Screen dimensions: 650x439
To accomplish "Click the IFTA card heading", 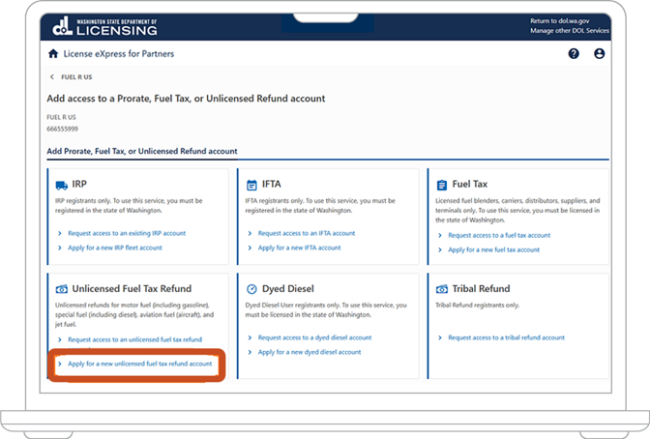I will 272,184.
